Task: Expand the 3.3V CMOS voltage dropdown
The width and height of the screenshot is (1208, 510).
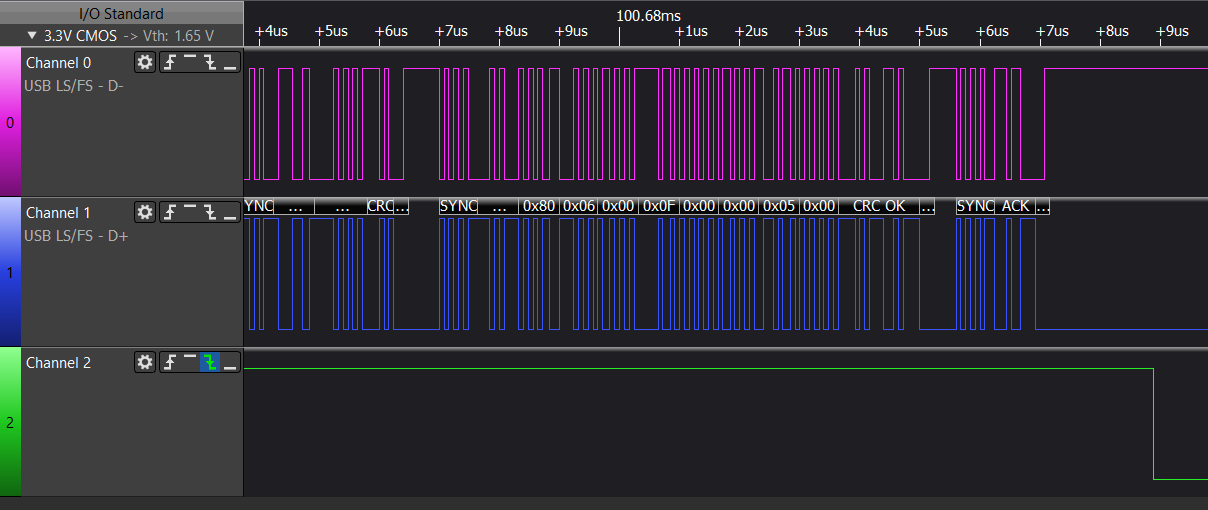Action: [x=121, y=35]
